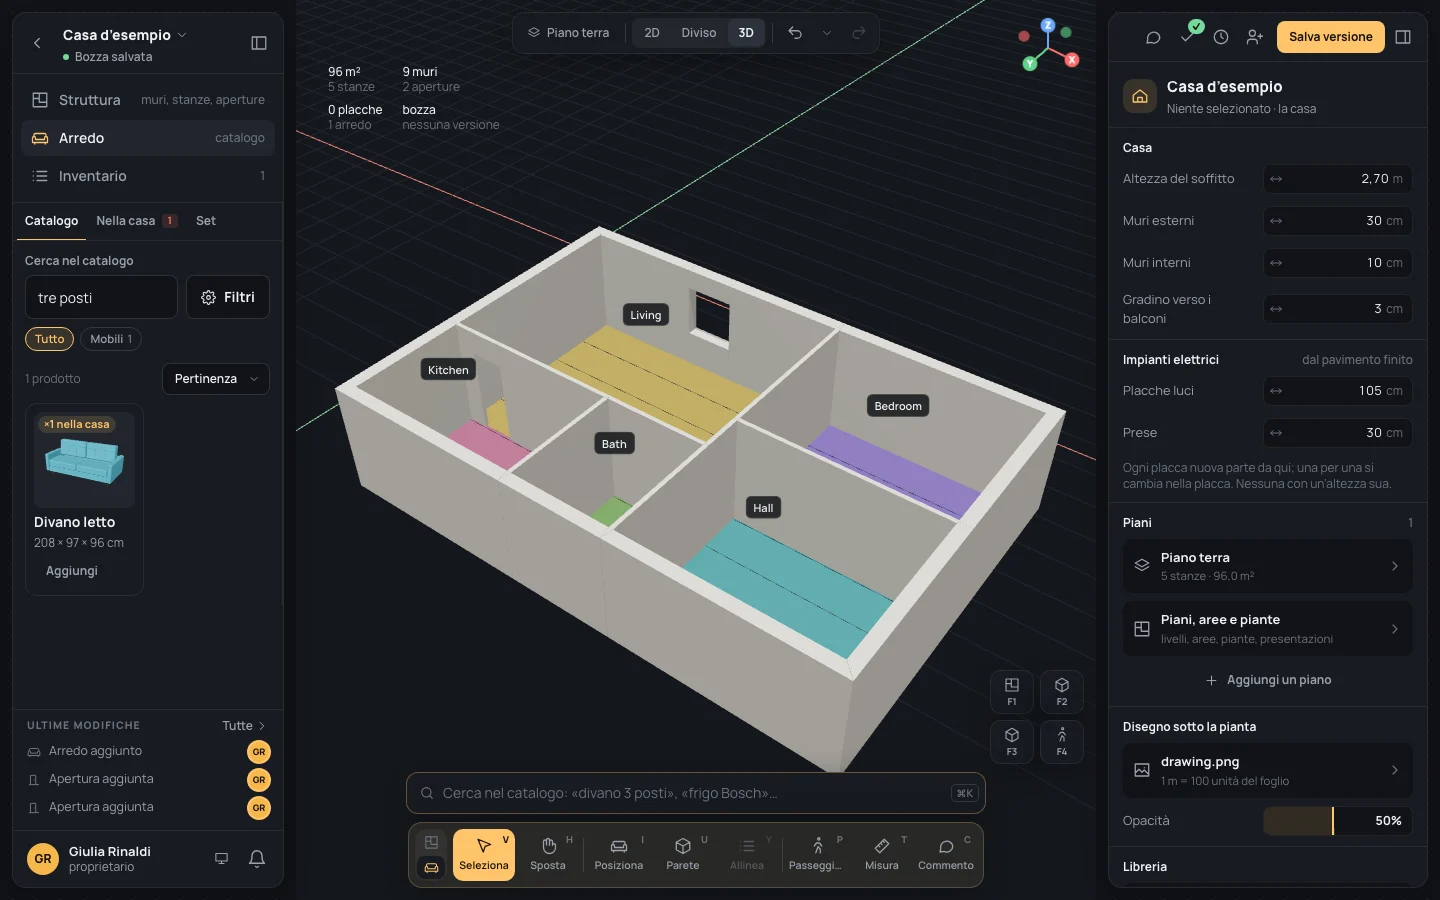Activate the Passeggiata walk tool

816,855
